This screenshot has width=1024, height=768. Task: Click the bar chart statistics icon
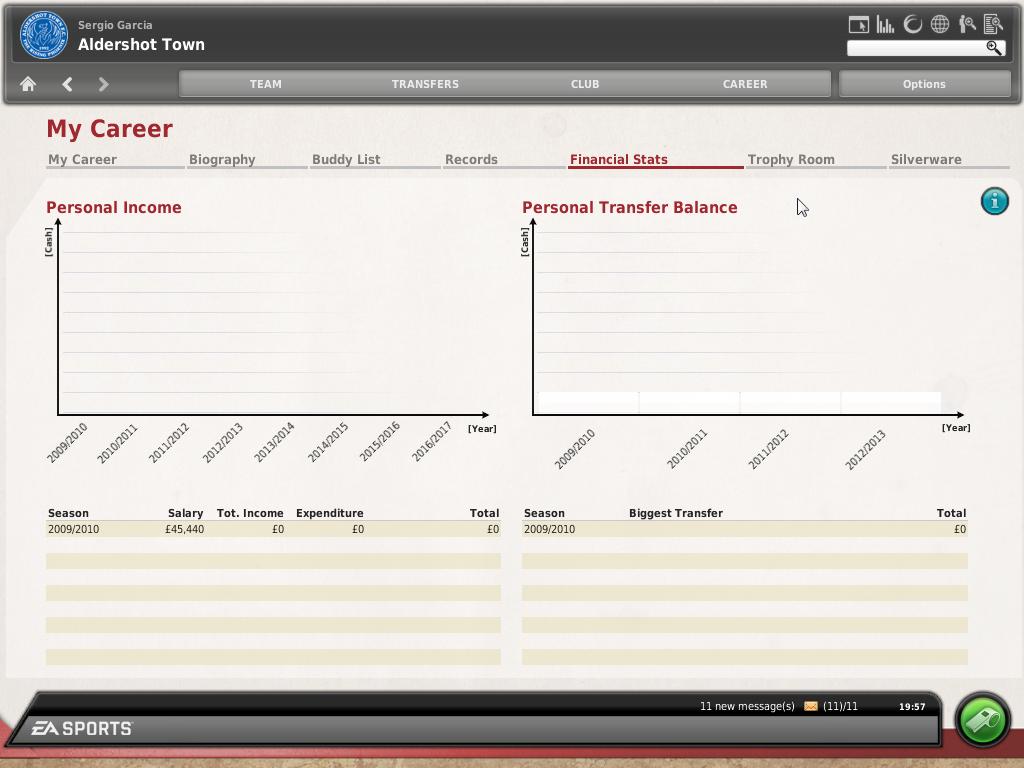click(885, 25)
